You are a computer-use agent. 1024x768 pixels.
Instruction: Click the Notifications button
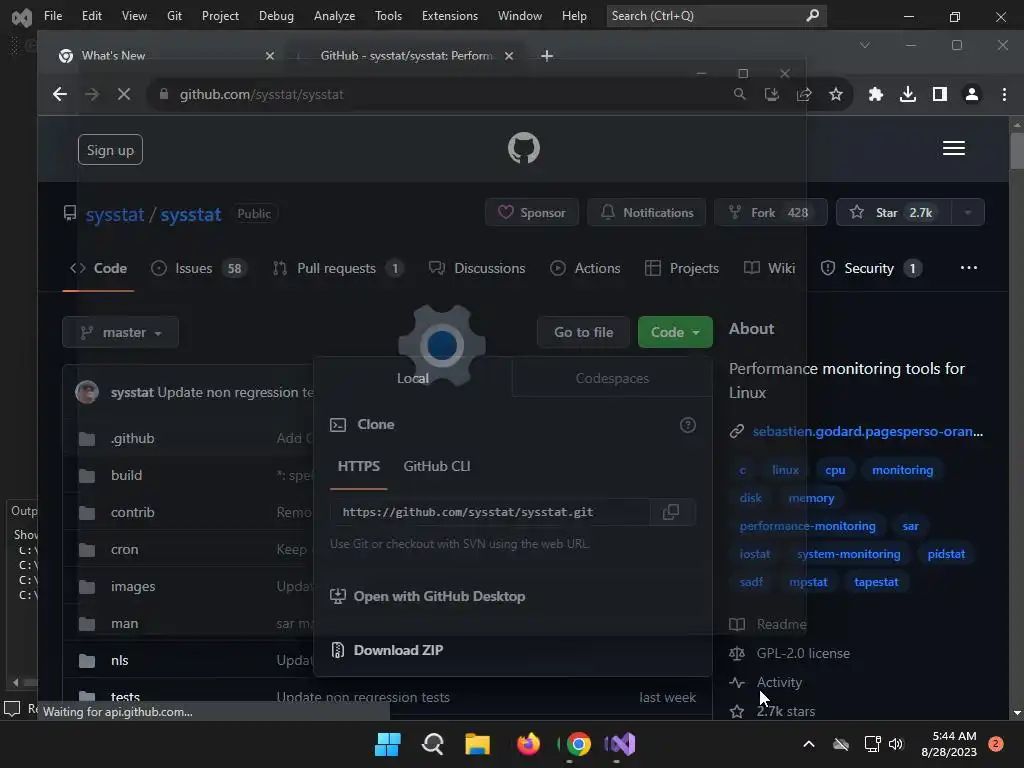(647, 212)
